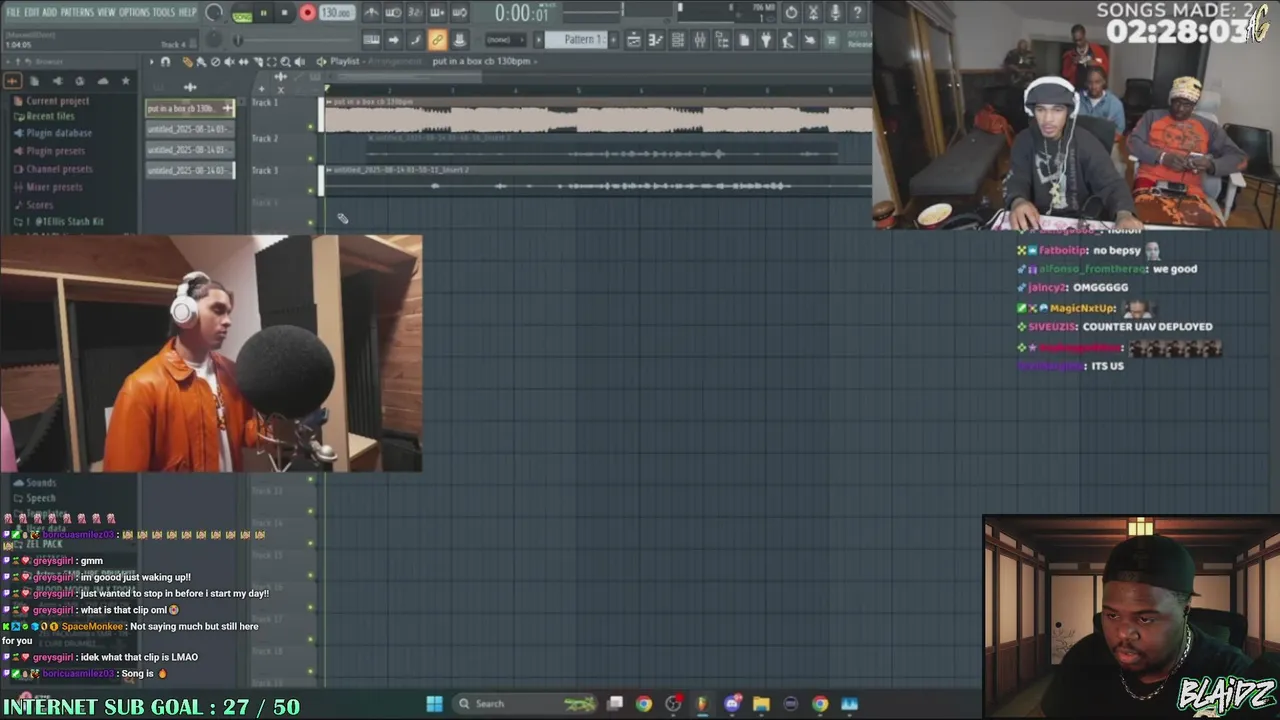1280x720 pixels.
Task: Open the (none) selector dropdown
Action: tap(506, 40)
